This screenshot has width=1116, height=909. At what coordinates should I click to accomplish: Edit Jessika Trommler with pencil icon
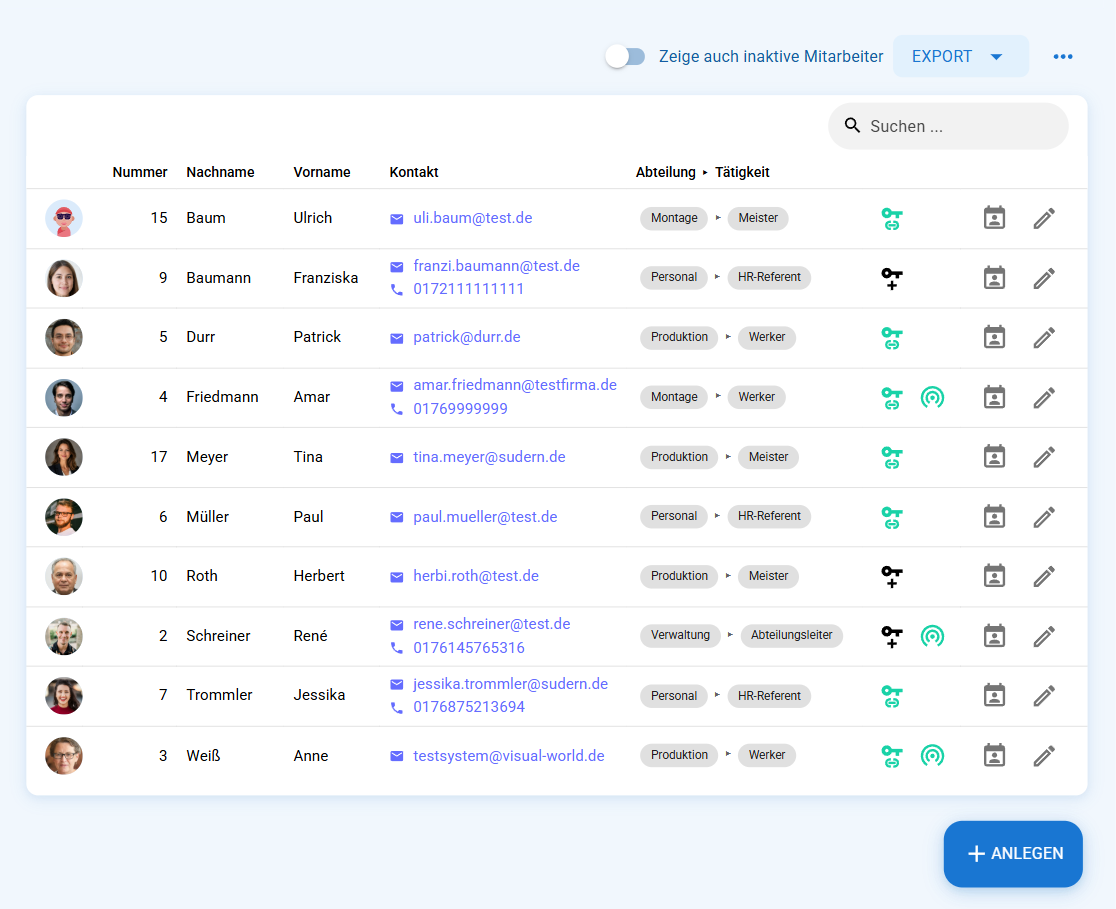(1043, 695)
